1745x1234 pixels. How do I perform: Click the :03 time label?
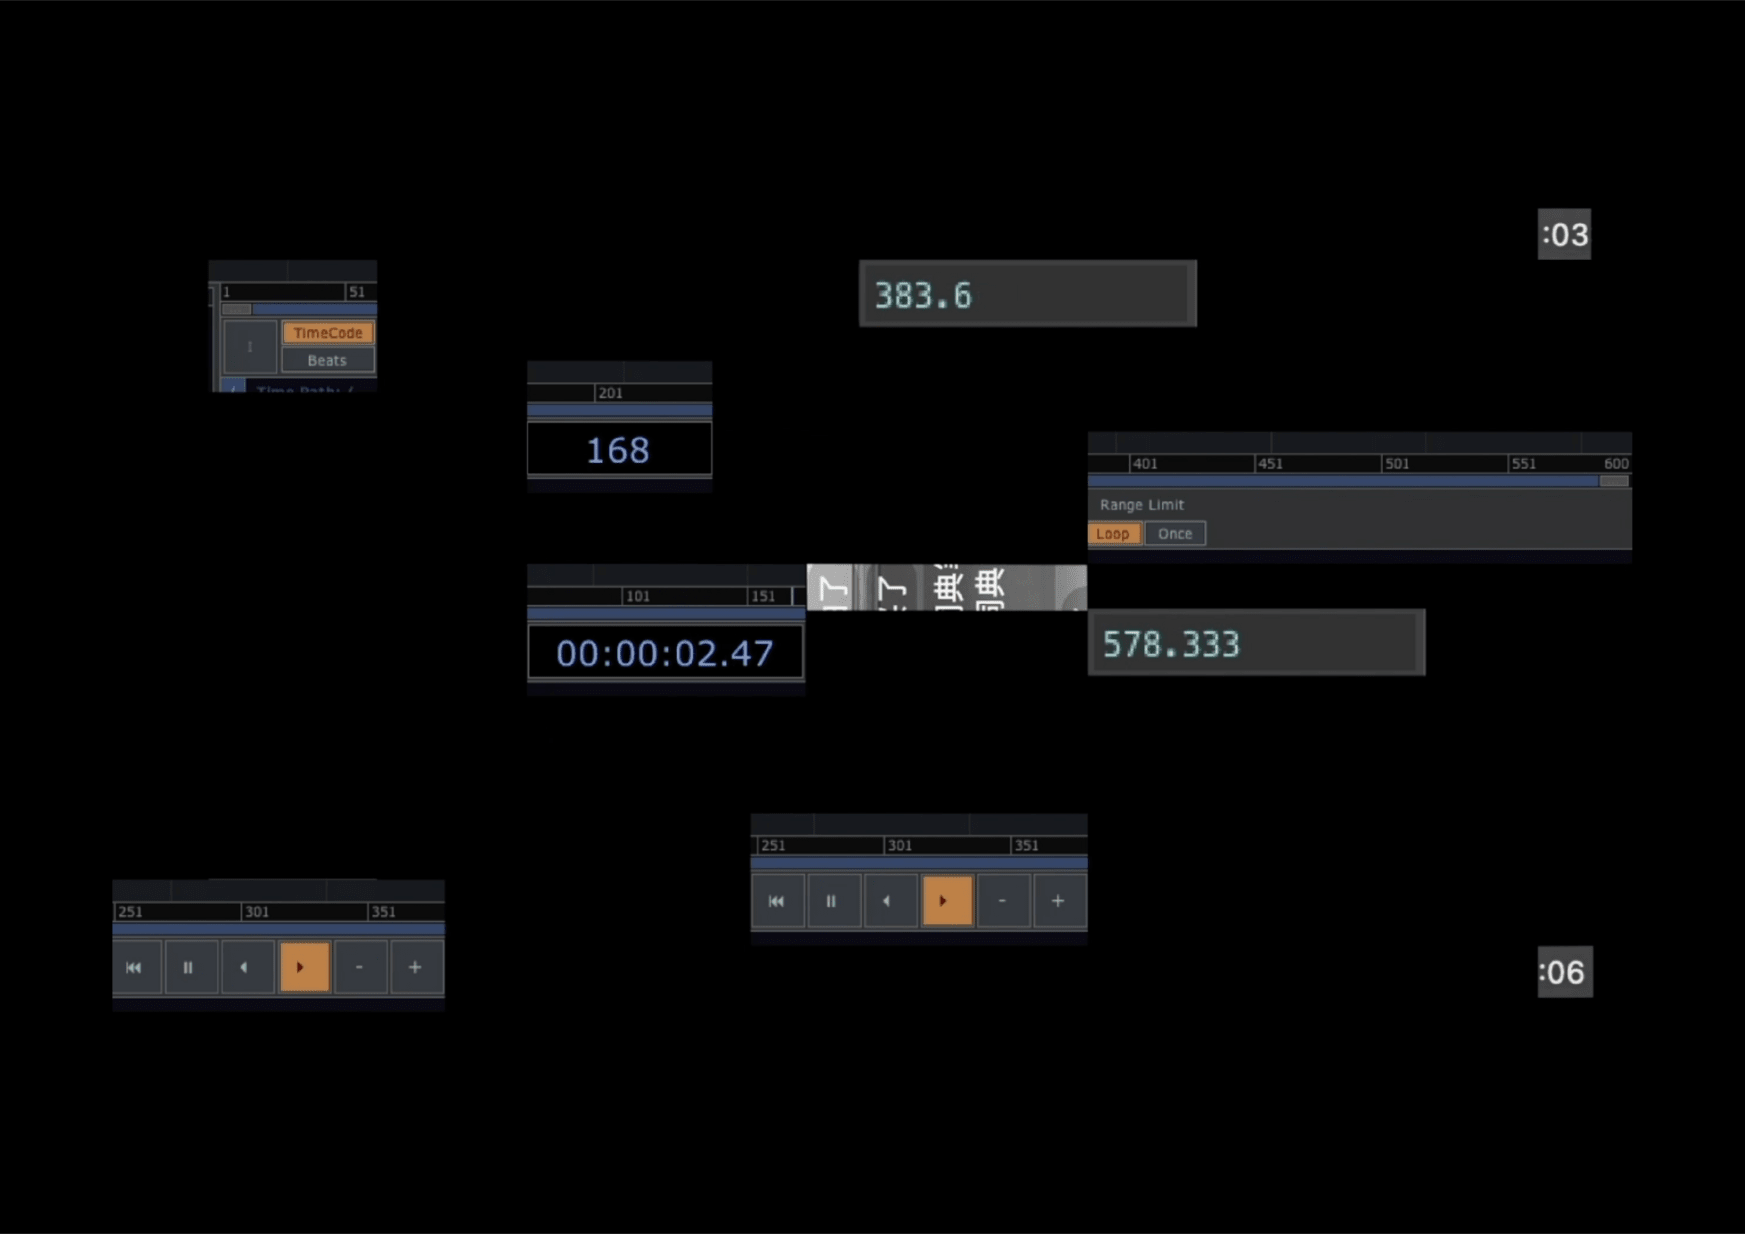[x=1564, y=234]
